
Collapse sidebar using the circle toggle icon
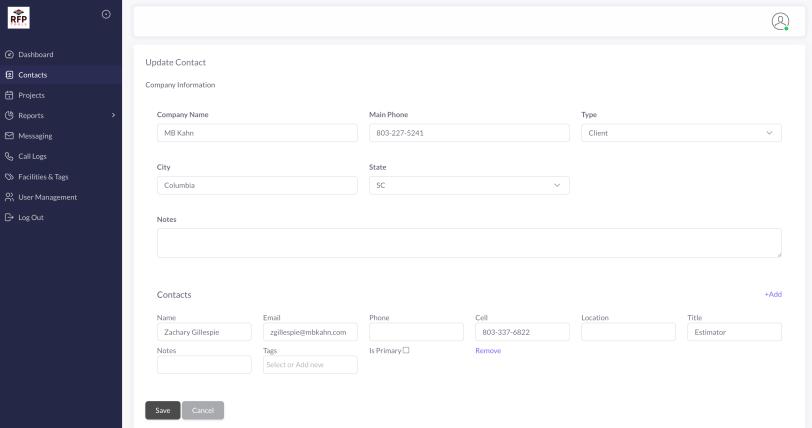pos(106,13)
